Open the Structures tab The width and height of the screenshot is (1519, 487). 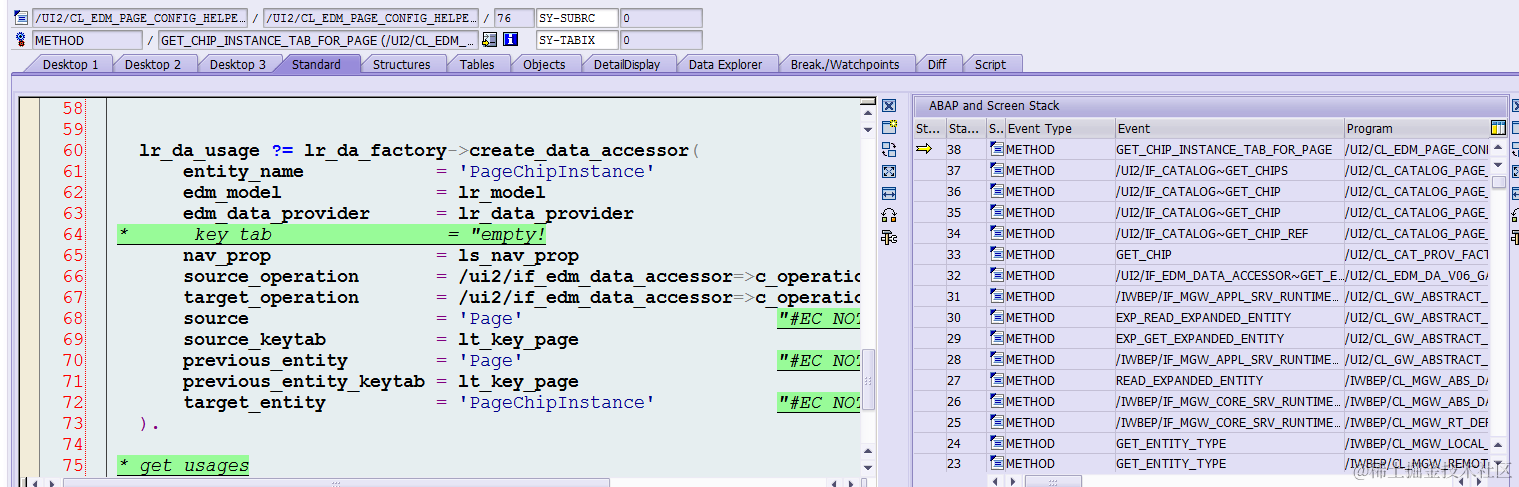pyautogui.click(x=401, y=64)
